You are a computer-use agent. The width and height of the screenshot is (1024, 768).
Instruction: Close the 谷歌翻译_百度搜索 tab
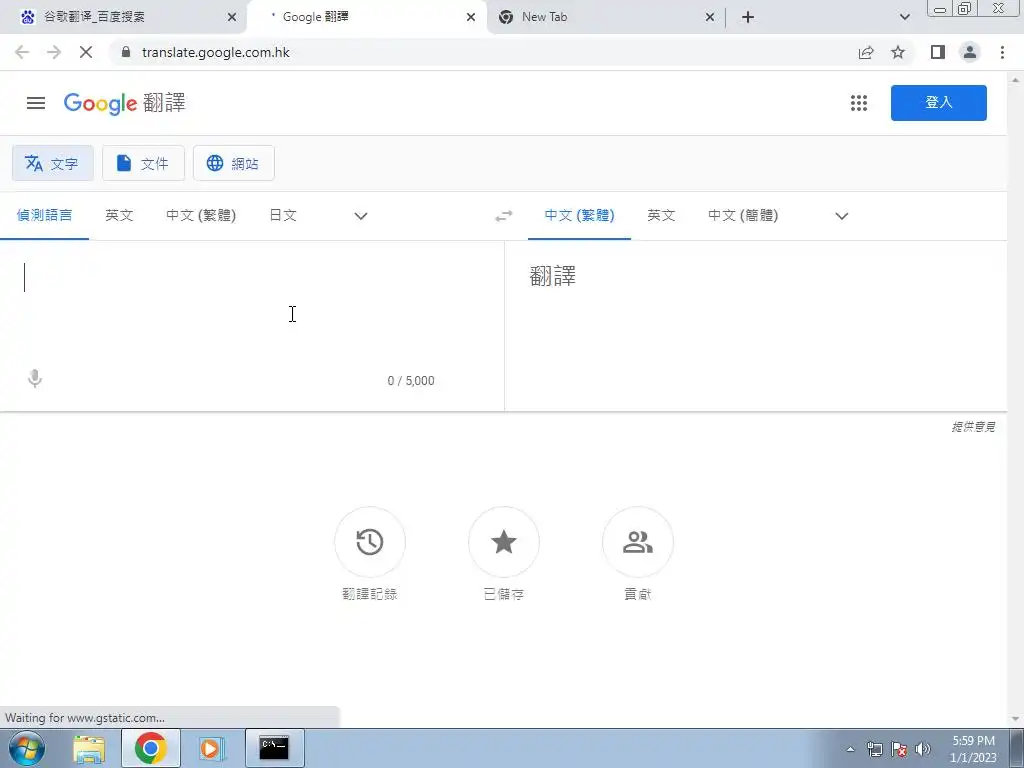(232, 17)
